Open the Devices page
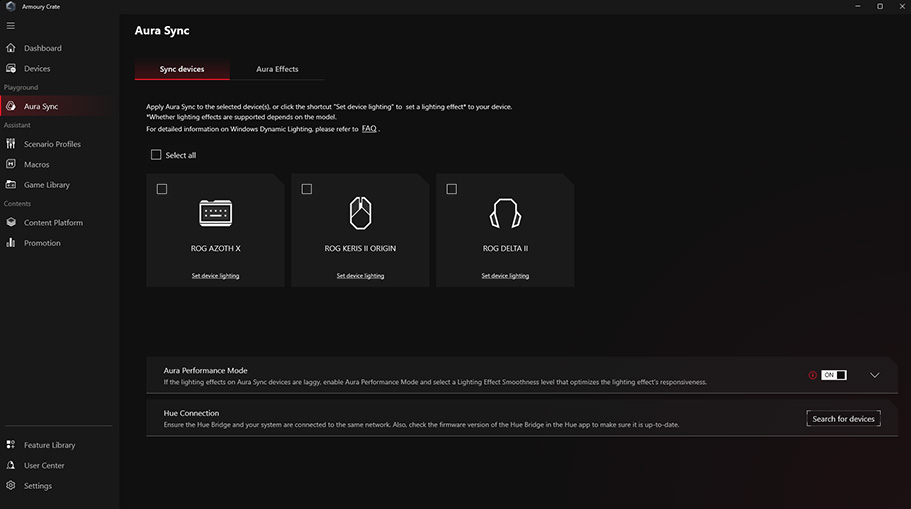This screenshot has height=509, width=911. coord(37,69)
